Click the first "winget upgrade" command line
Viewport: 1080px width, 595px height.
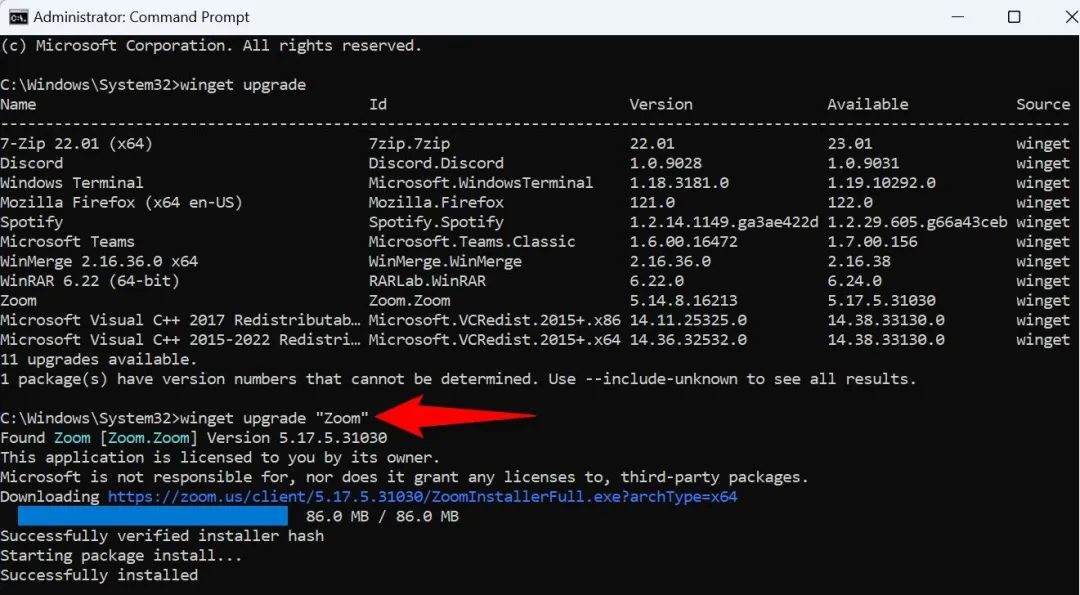(153, 85)
